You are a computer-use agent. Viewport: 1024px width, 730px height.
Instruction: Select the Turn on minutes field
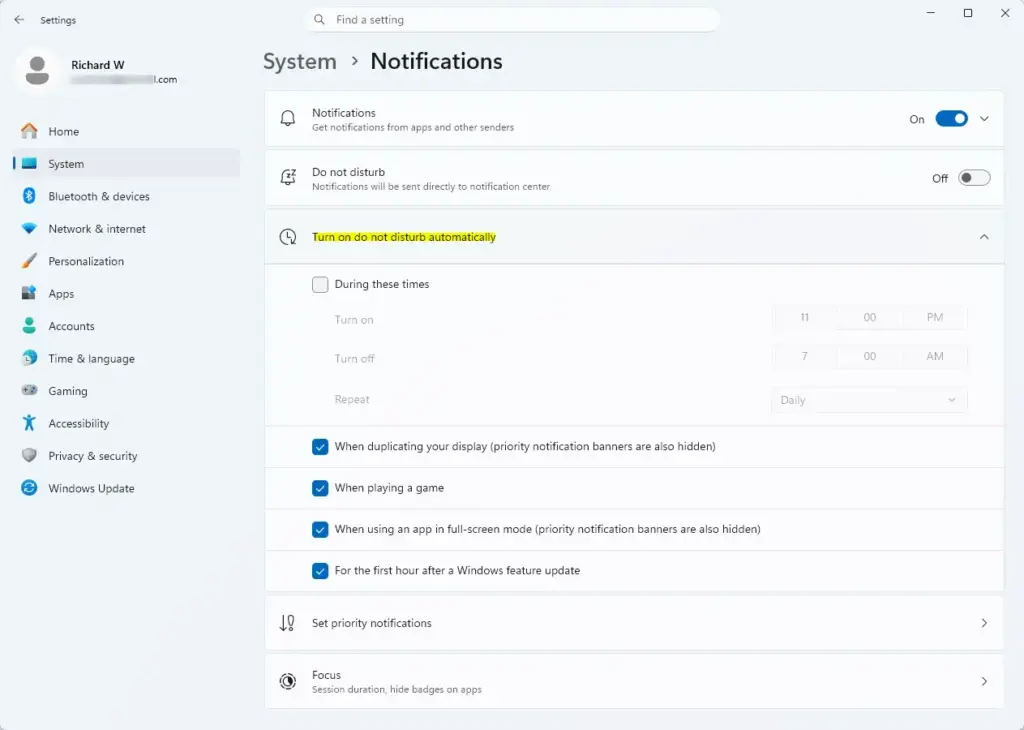coord(869,317)
